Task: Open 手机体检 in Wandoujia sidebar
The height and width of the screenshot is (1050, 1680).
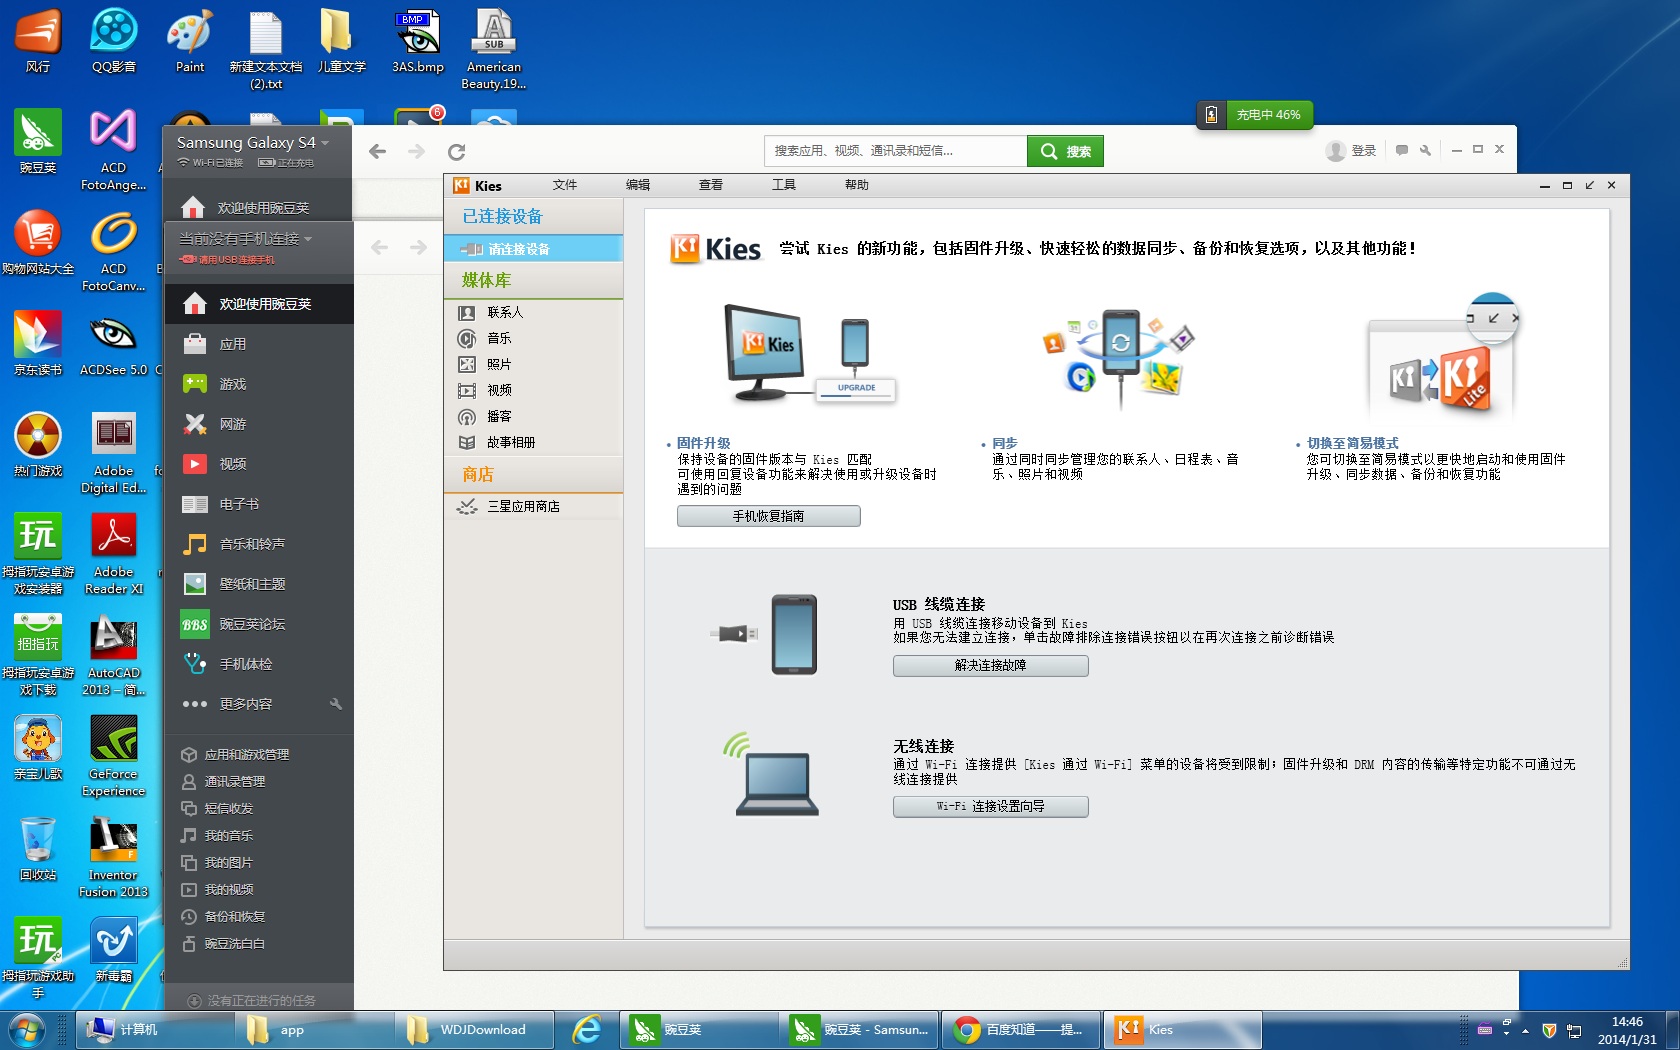Action: (x=259, y=664)
